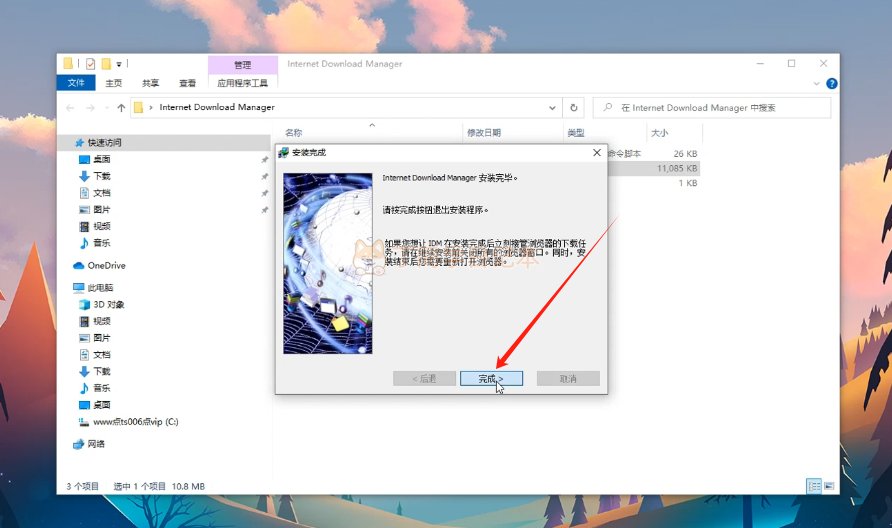Viewport: 892px width, 528px height.
Task: Select 此电脑 in the navigation pane
Action: coord(100,287)
